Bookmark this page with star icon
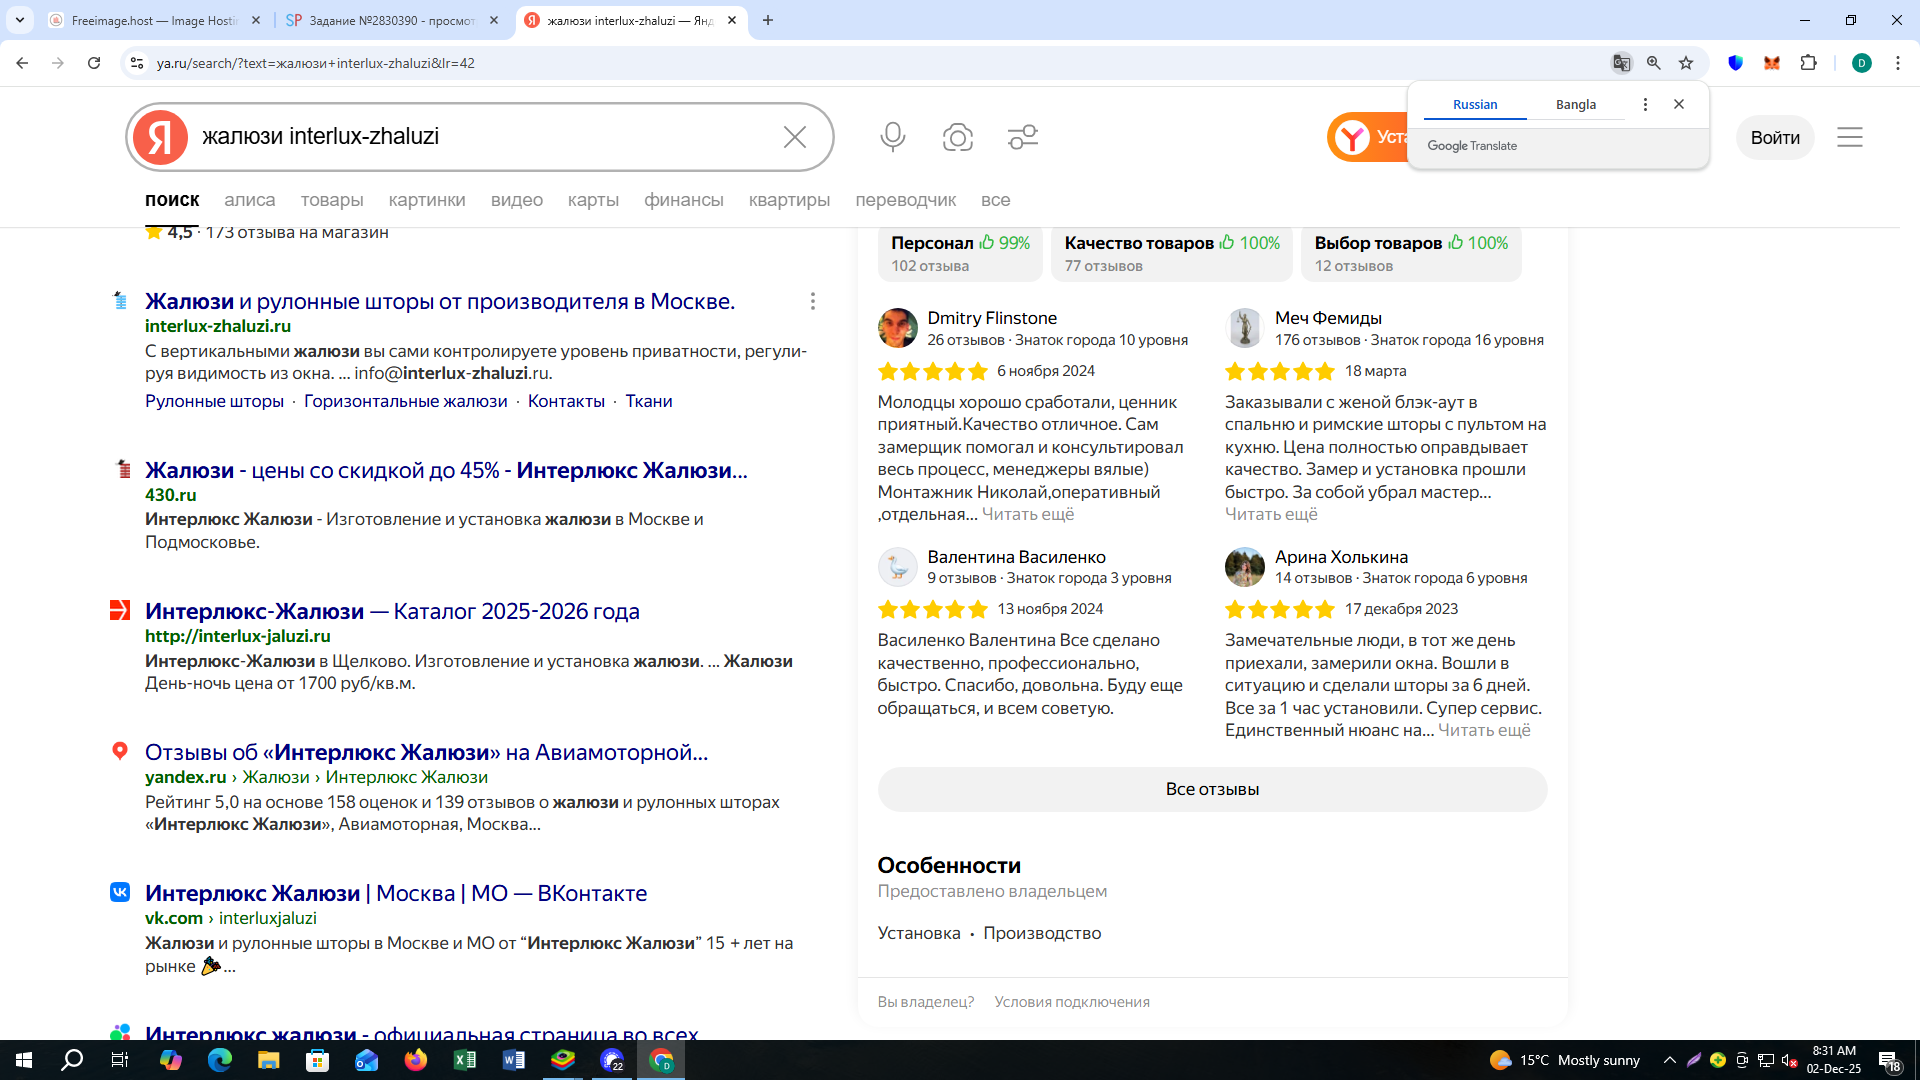 [1686, 63]
